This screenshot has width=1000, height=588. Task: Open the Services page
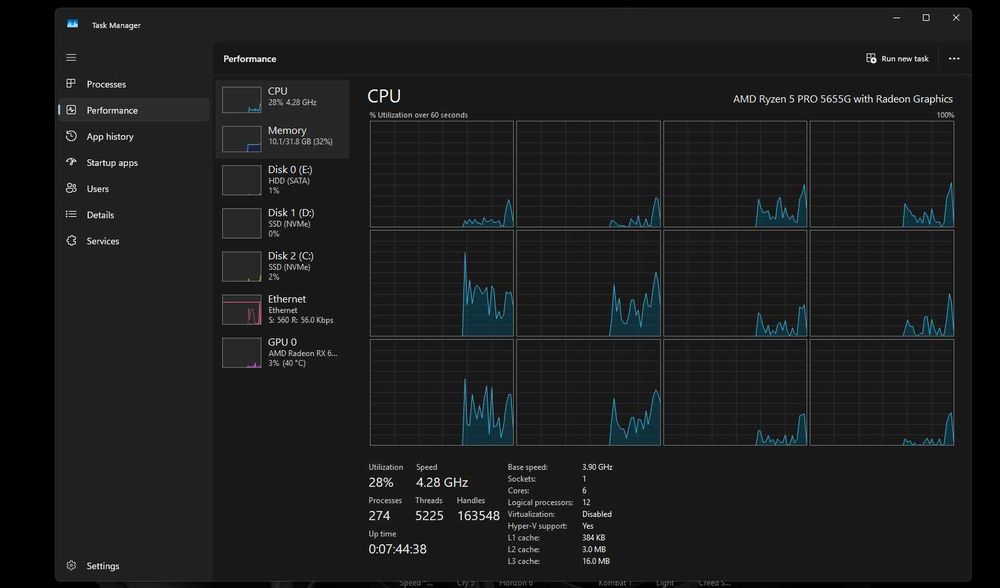[x=134, y=240]
